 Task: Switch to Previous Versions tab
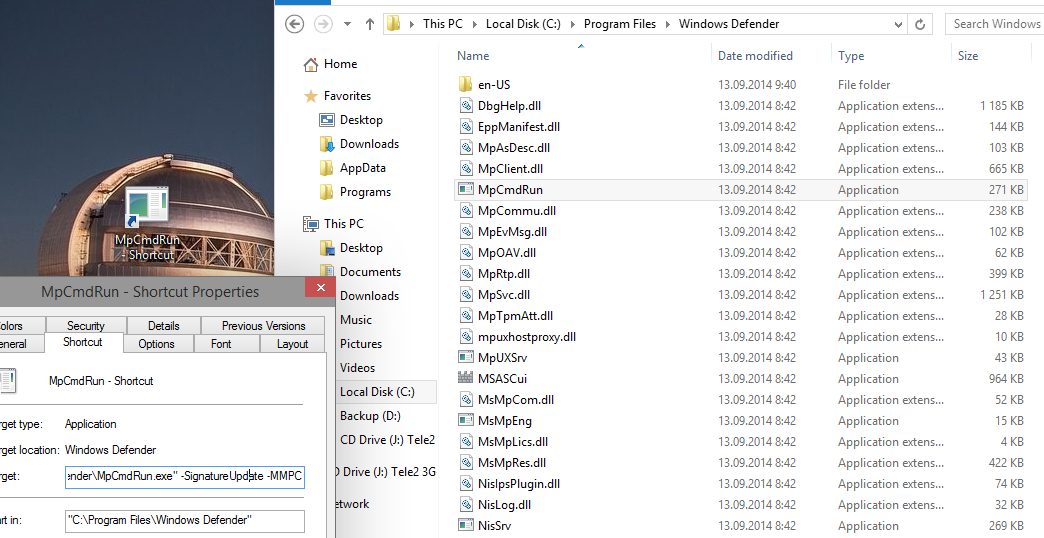click(x=264, y=326)
